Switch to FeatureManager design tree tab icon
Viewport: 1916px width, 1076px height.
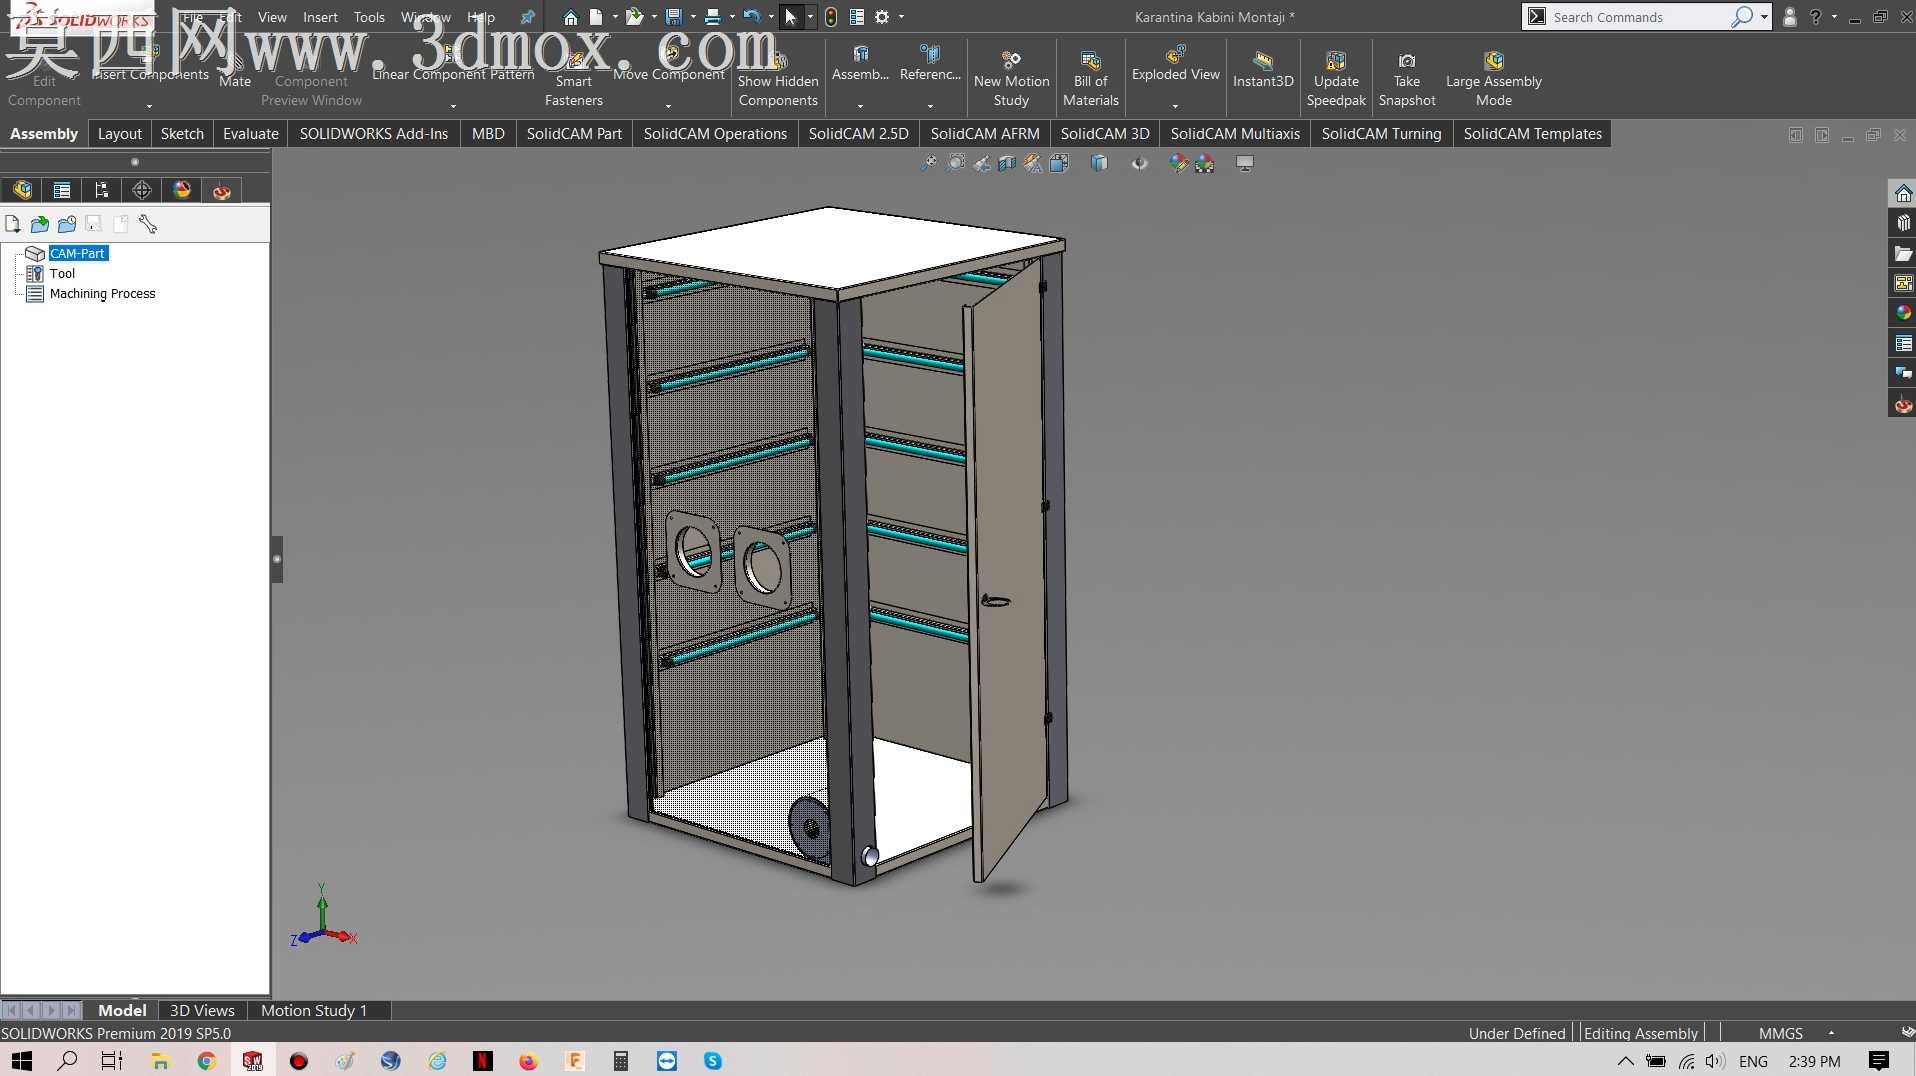coord(22,190)
